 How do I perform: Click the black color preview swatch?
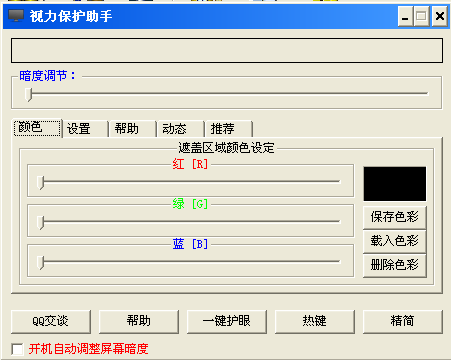click(x=395, y=184)
